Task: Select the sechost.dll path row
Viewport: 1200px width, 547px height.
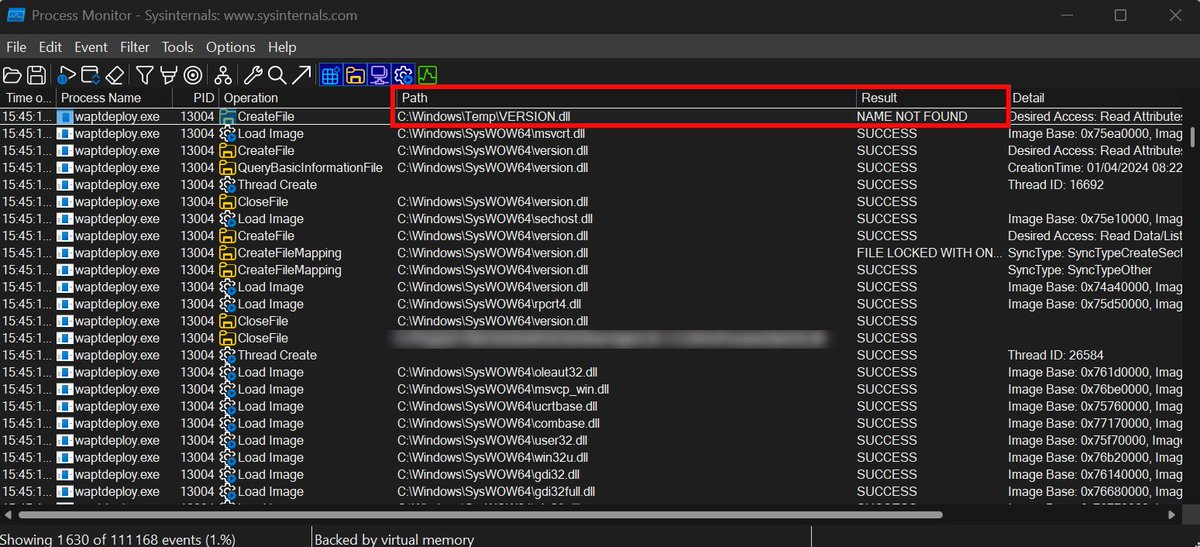Action: coord(495,219)
